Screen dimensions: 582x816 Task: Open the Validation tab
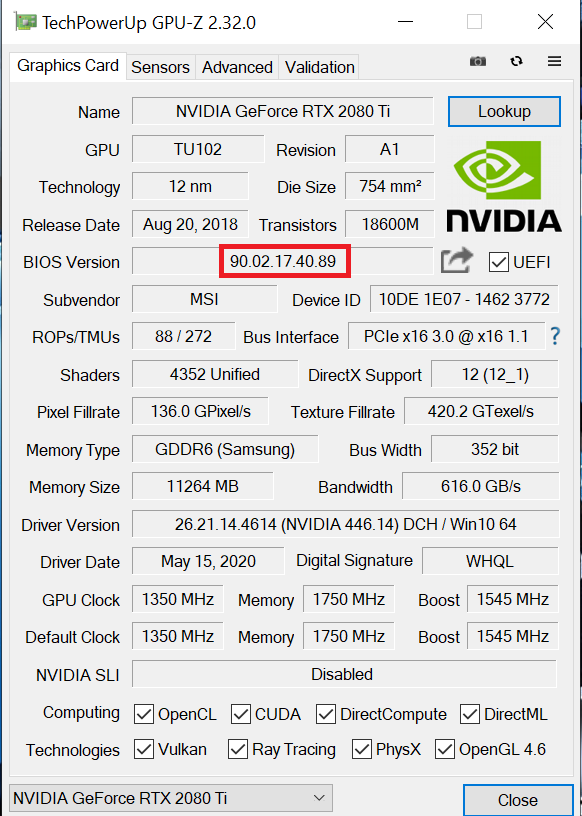(x=320, y=67)
